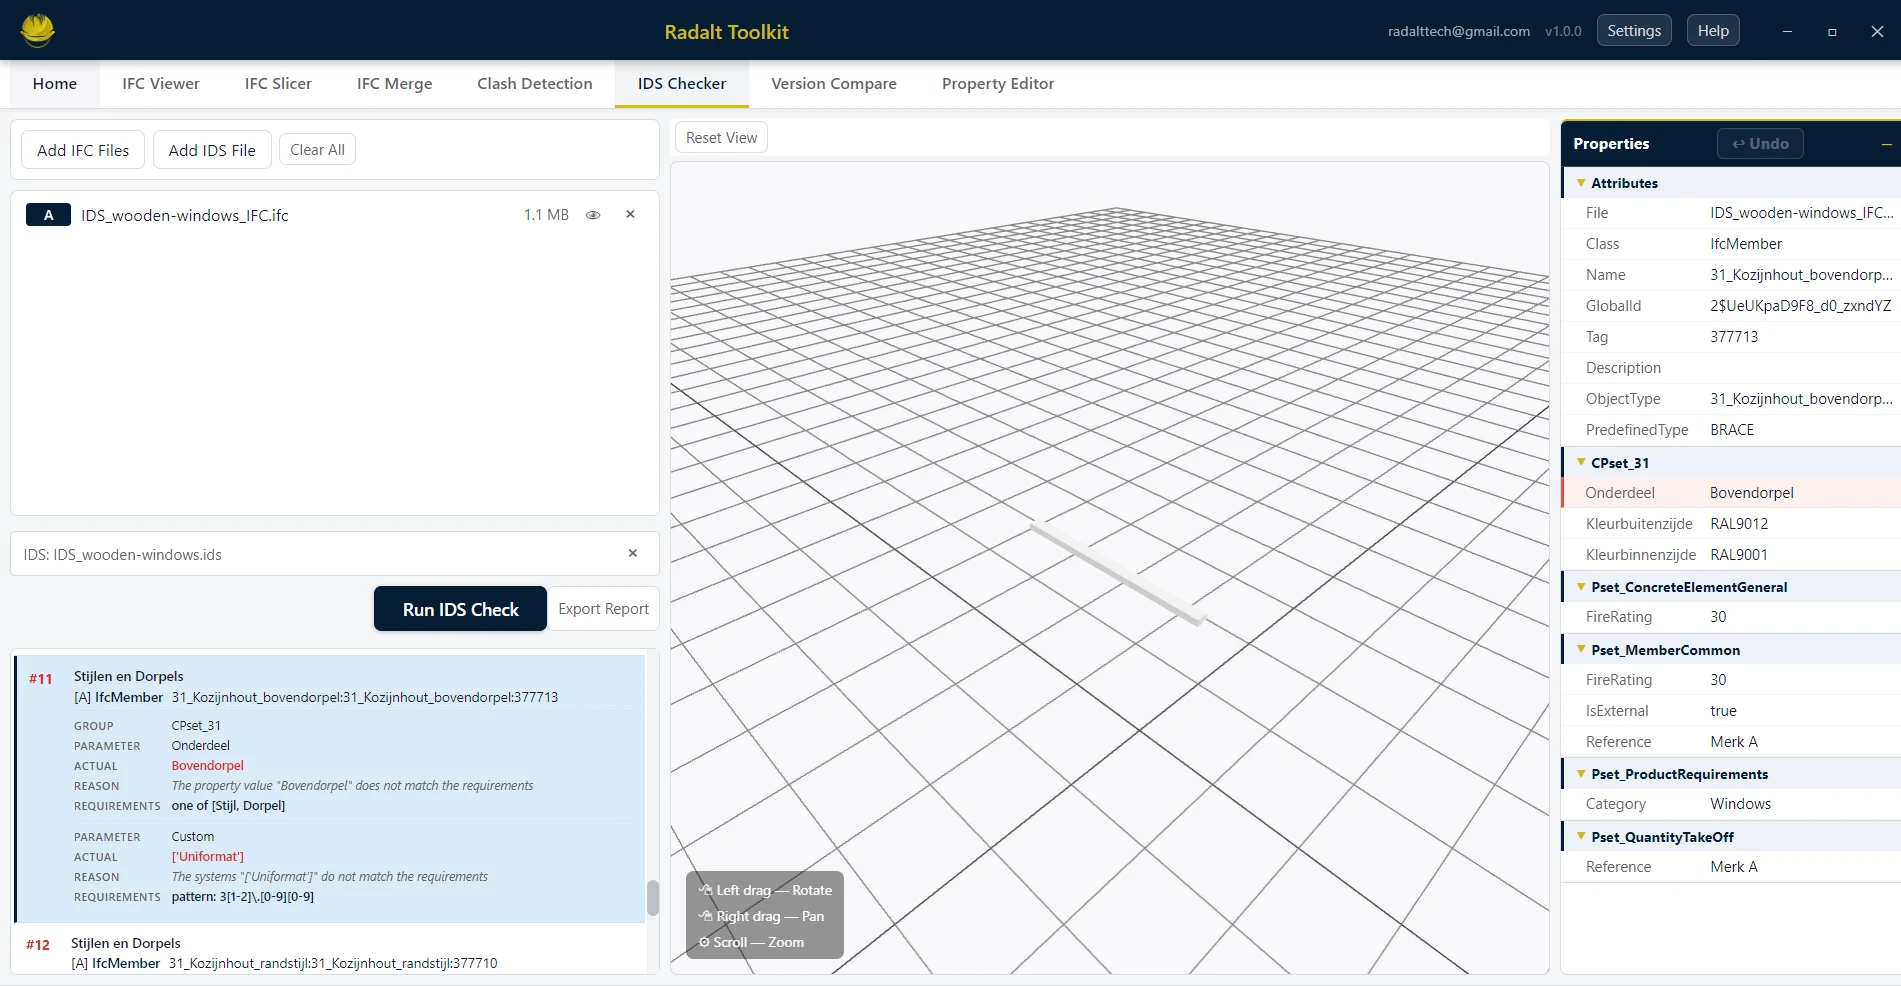Export the IDS report
Image resolution: width=1901 pixels, height=986 pixels.
(x=602, y=608)
